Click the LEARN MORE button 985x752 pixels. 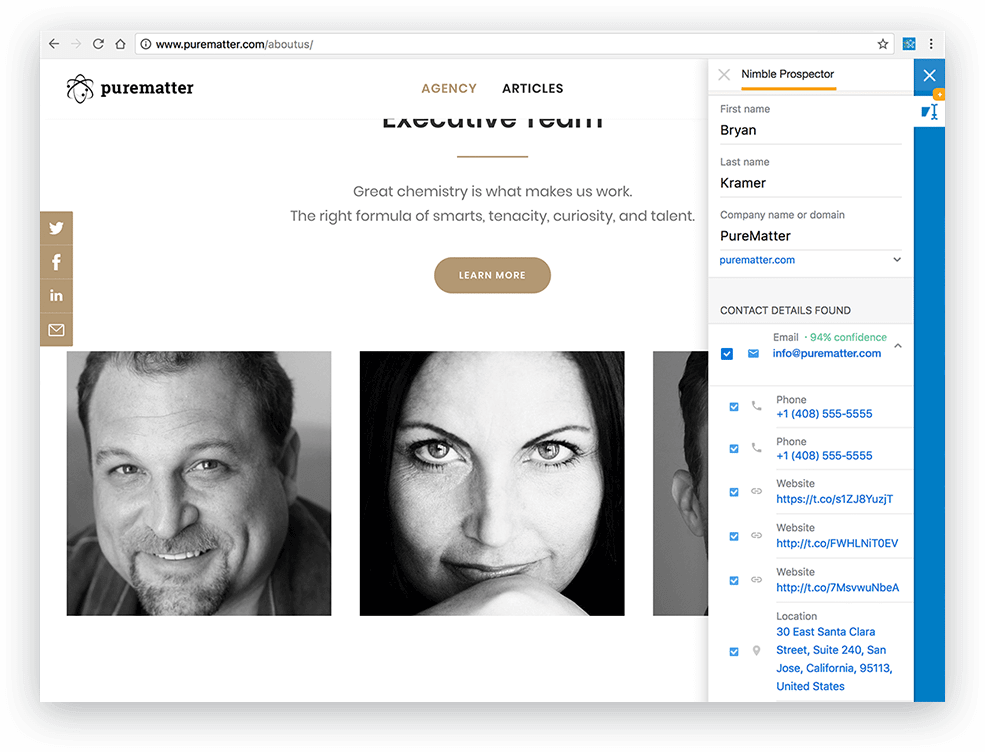pyautogui.click(x=492, y=275)
